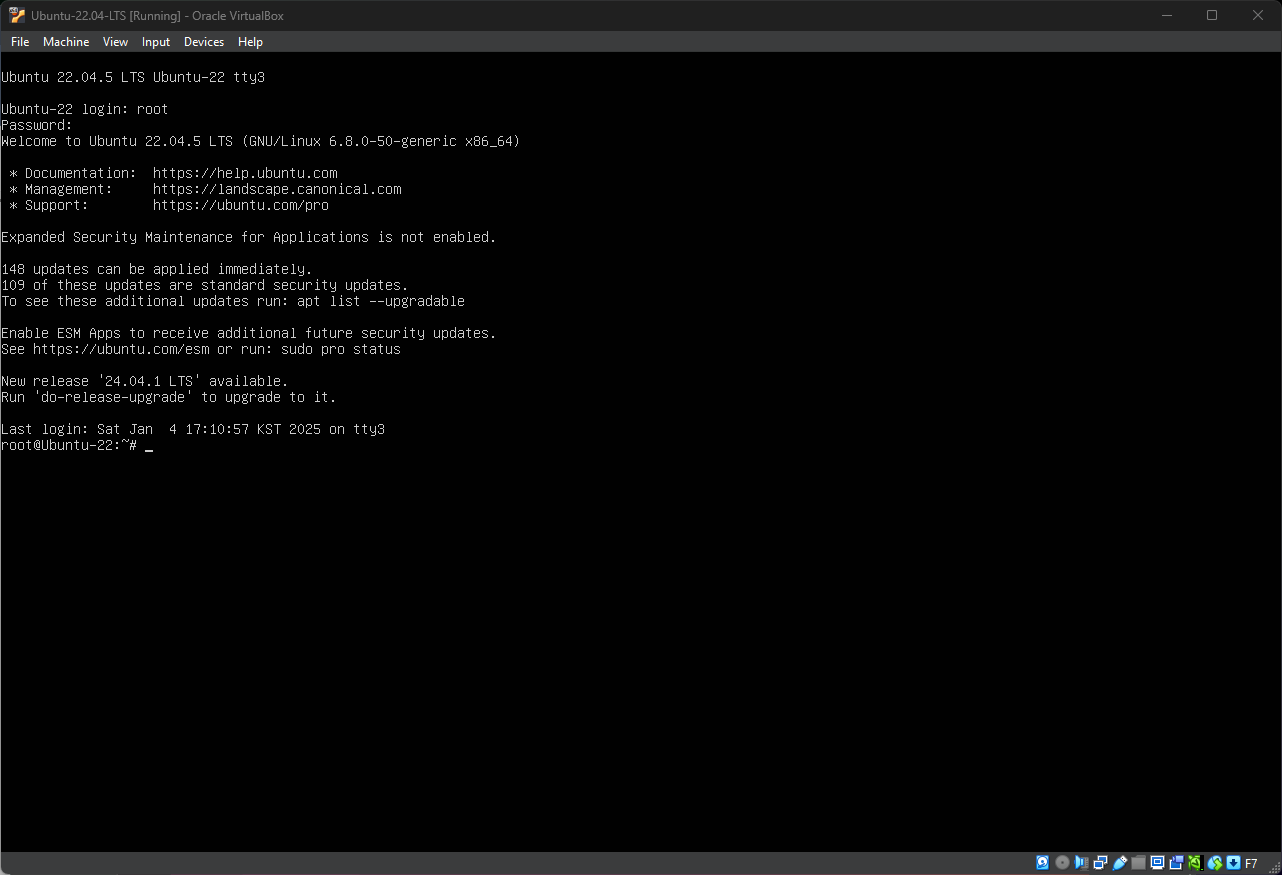
Task: Click the 'Welcome to Ubuntu 22.04.5 LTS' line
Action: [x=261, y=141]
